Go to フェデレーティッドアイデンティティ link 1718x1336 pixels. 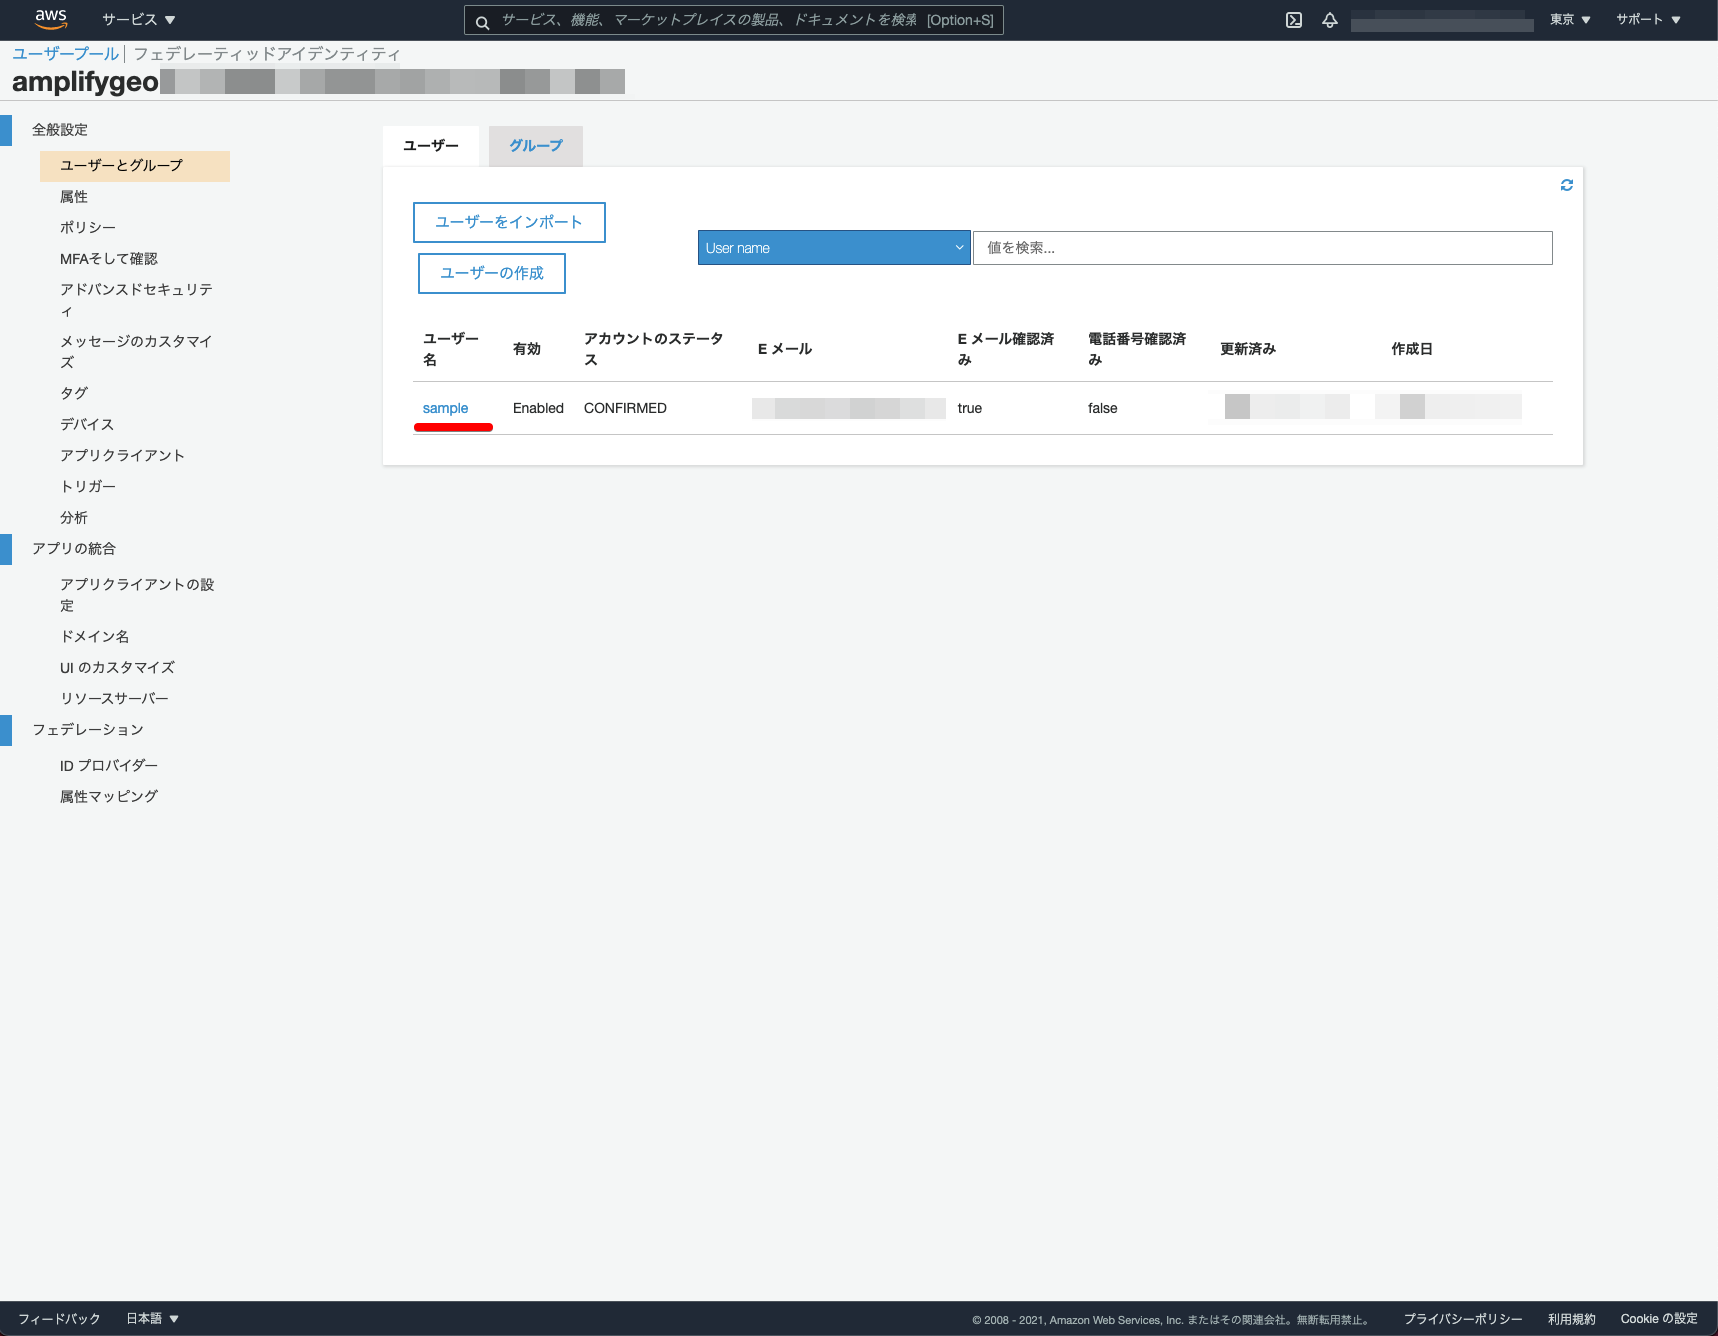(267, 54)
